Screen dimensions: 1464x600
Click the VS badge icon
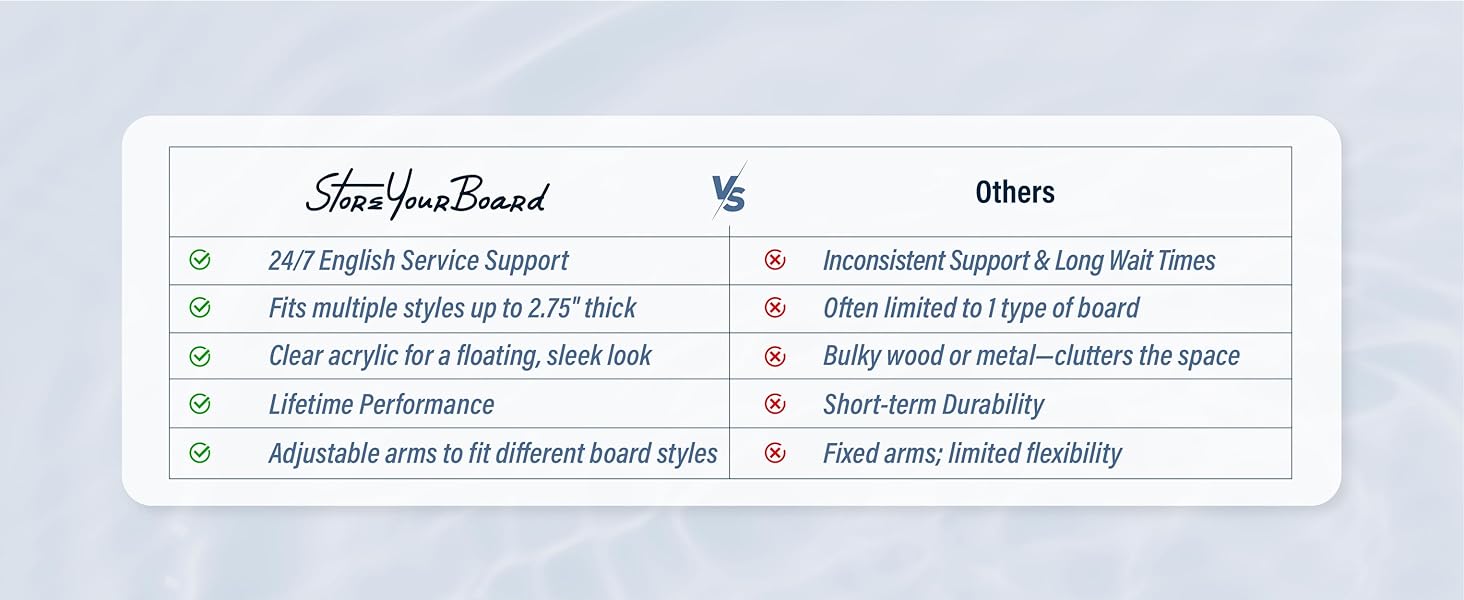coord(729,192)
